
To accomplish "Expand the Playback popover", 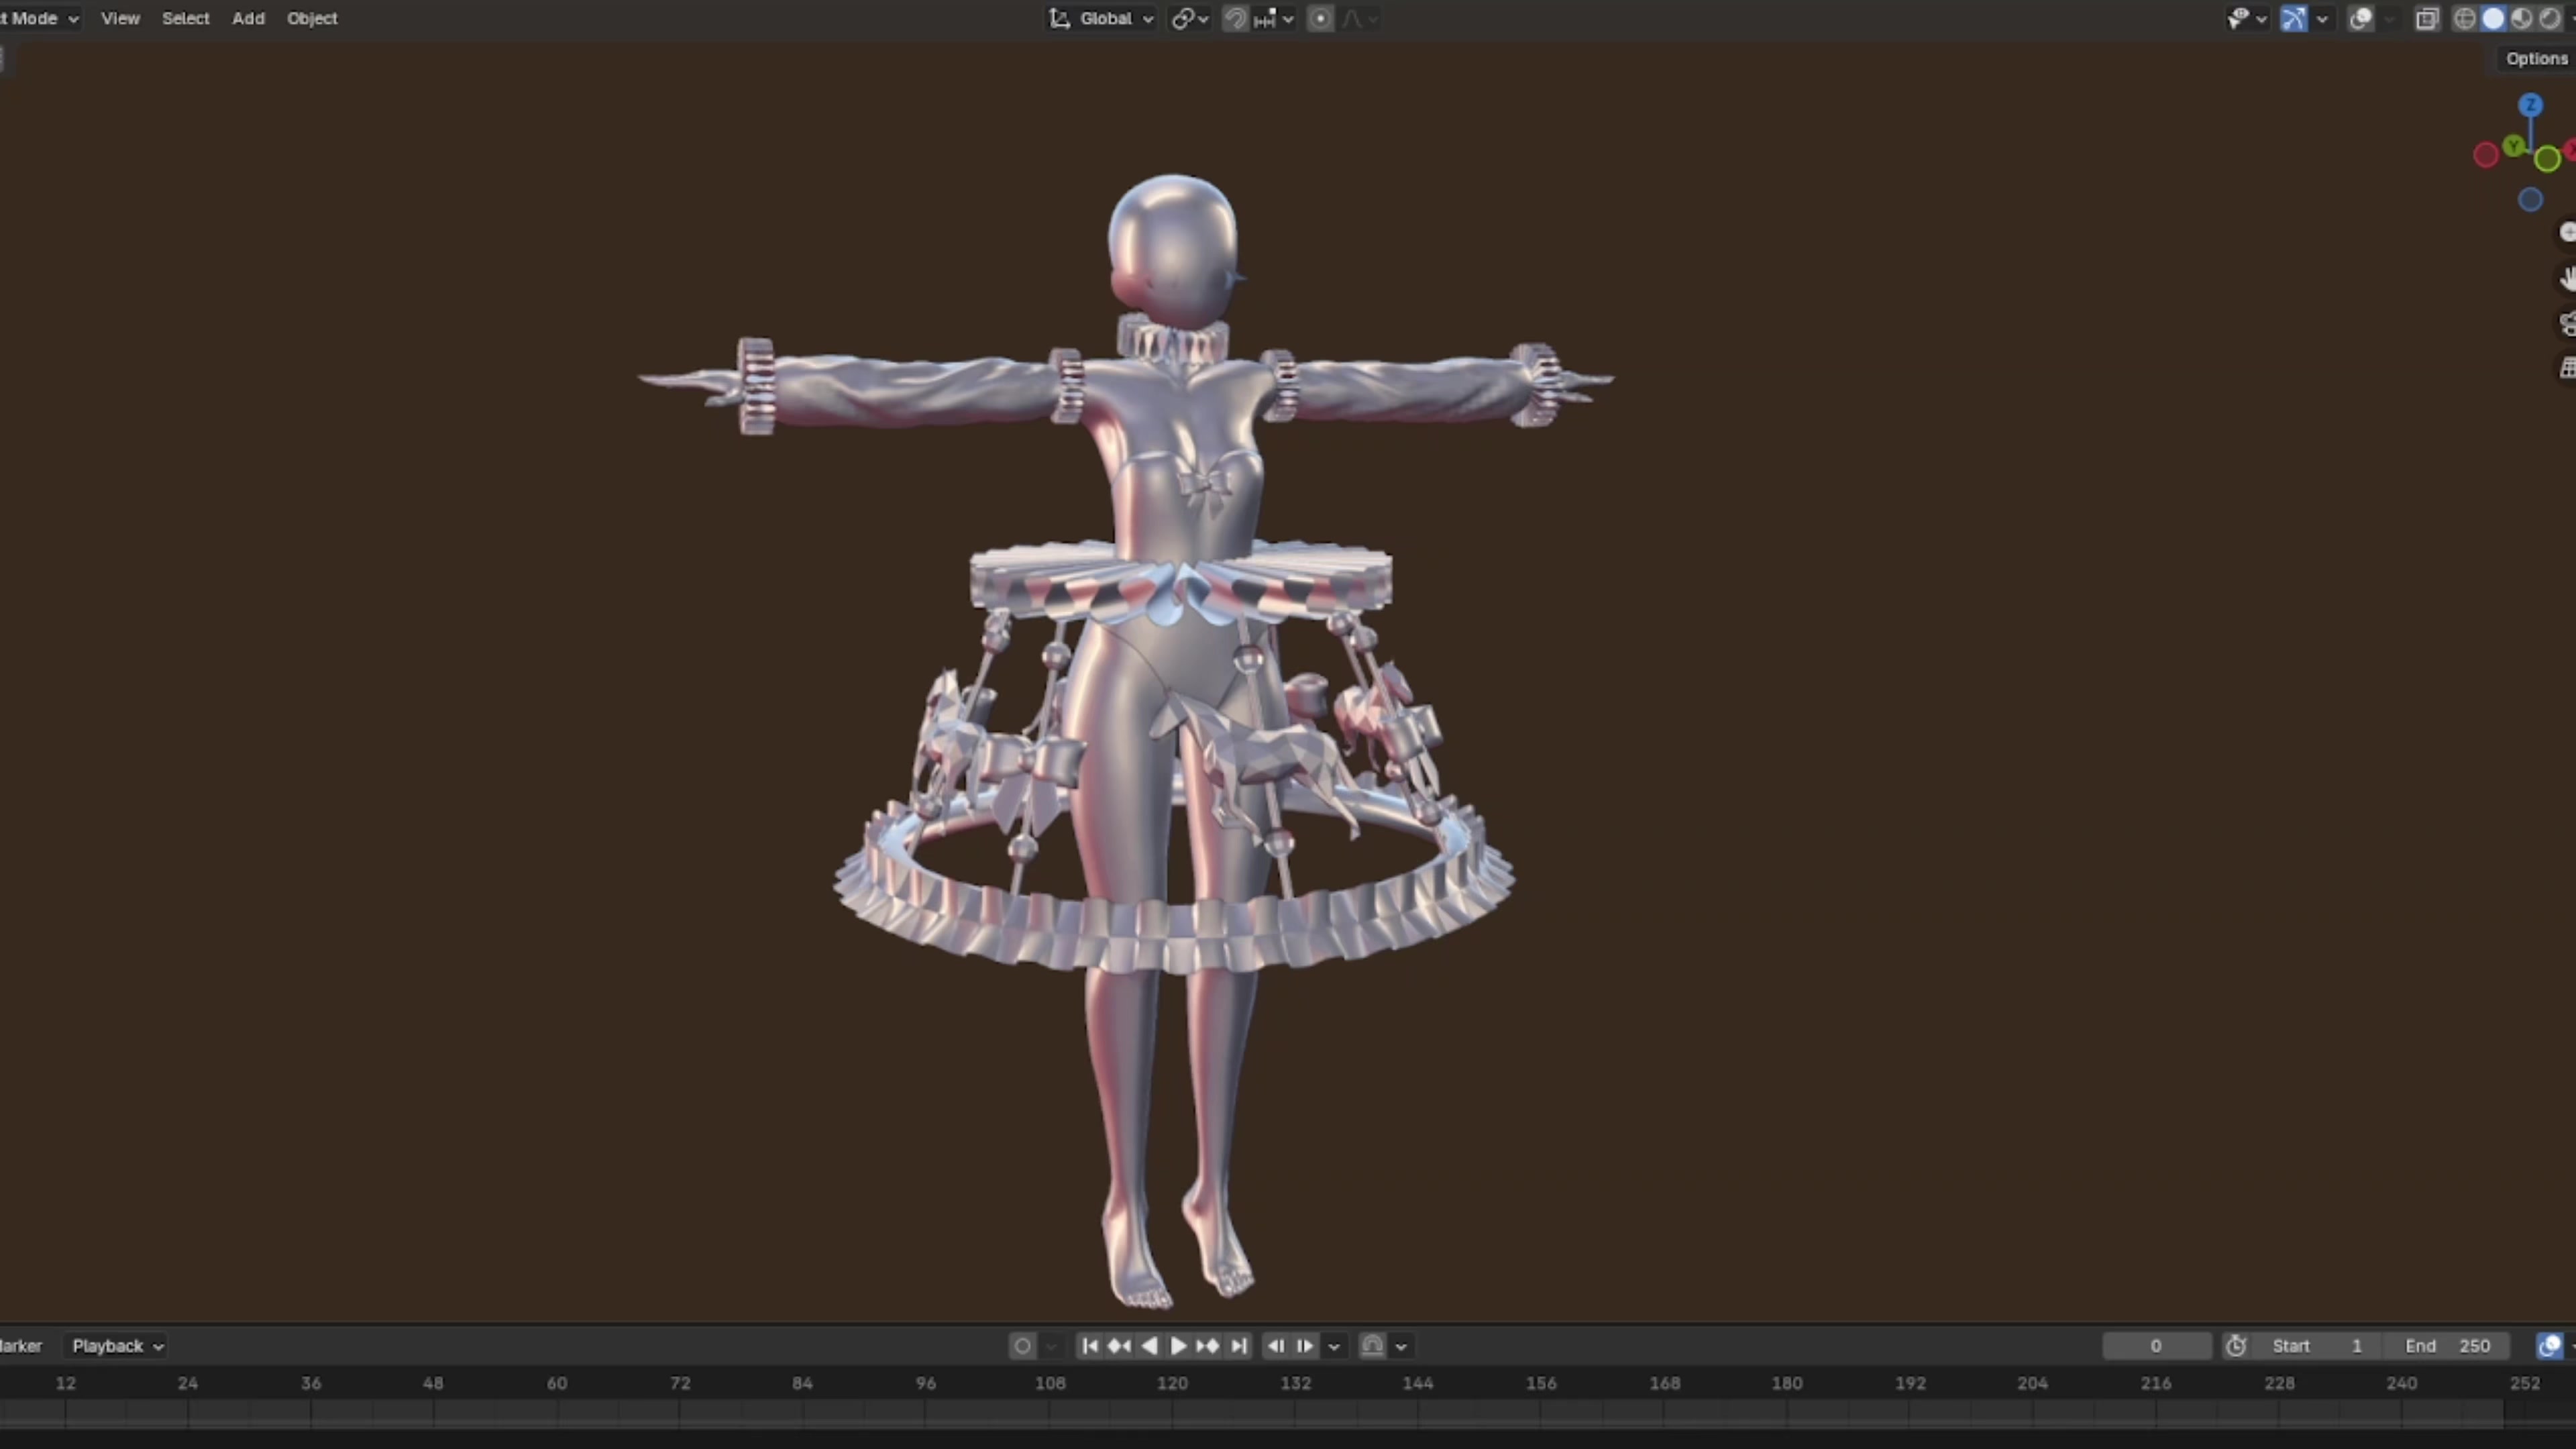I will [x=117, y=1346].
